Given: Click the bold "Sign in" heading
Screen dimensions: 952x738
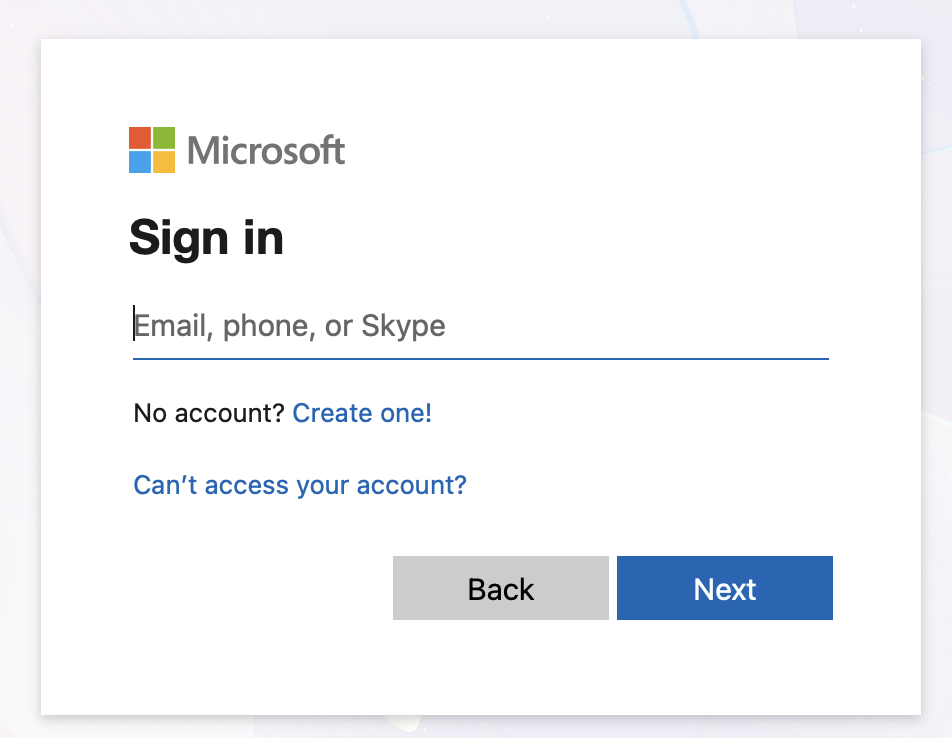Looking at the screenshot, I should [x=206, y=238].
